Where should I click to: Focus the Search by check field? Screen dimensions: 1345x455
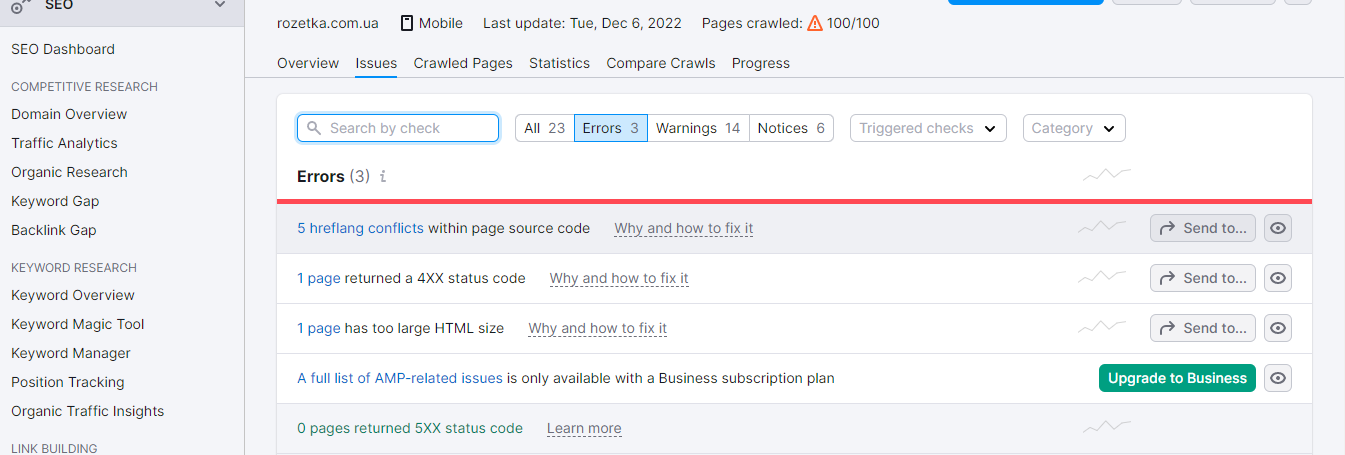tap(398, 128)
